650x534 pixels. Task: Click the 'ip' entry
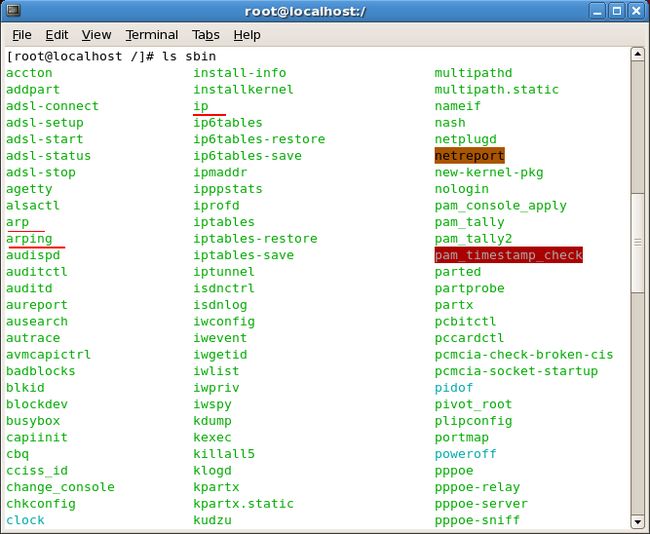pyautogui.click(x=201, y=107)
